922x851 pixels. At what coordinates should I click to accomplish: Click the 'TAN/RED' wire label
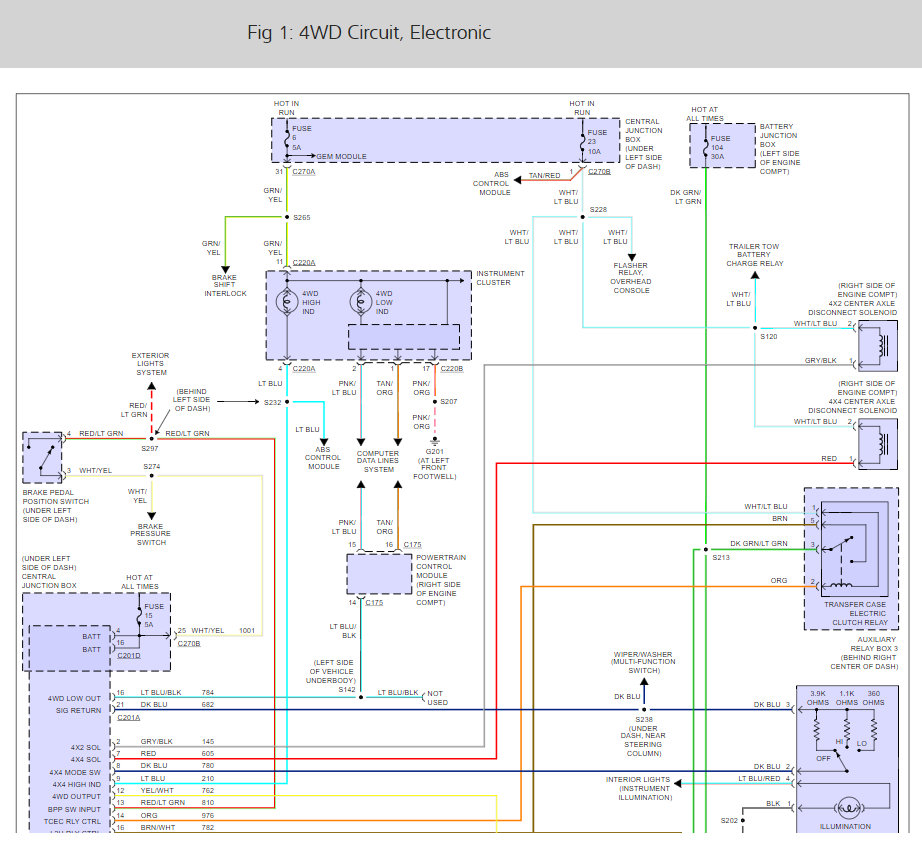tap(544, 176)
